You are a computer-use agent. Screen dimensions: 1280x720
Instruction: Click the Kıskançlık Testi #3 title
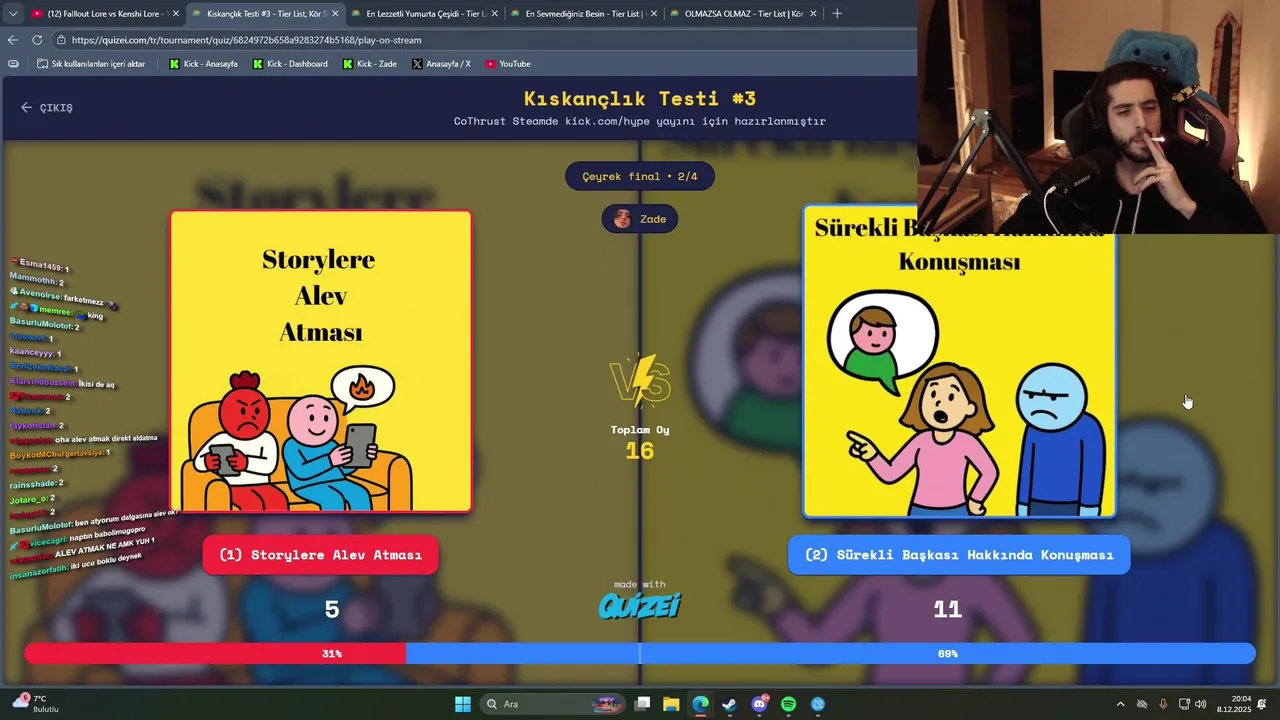tap(640, 98)
